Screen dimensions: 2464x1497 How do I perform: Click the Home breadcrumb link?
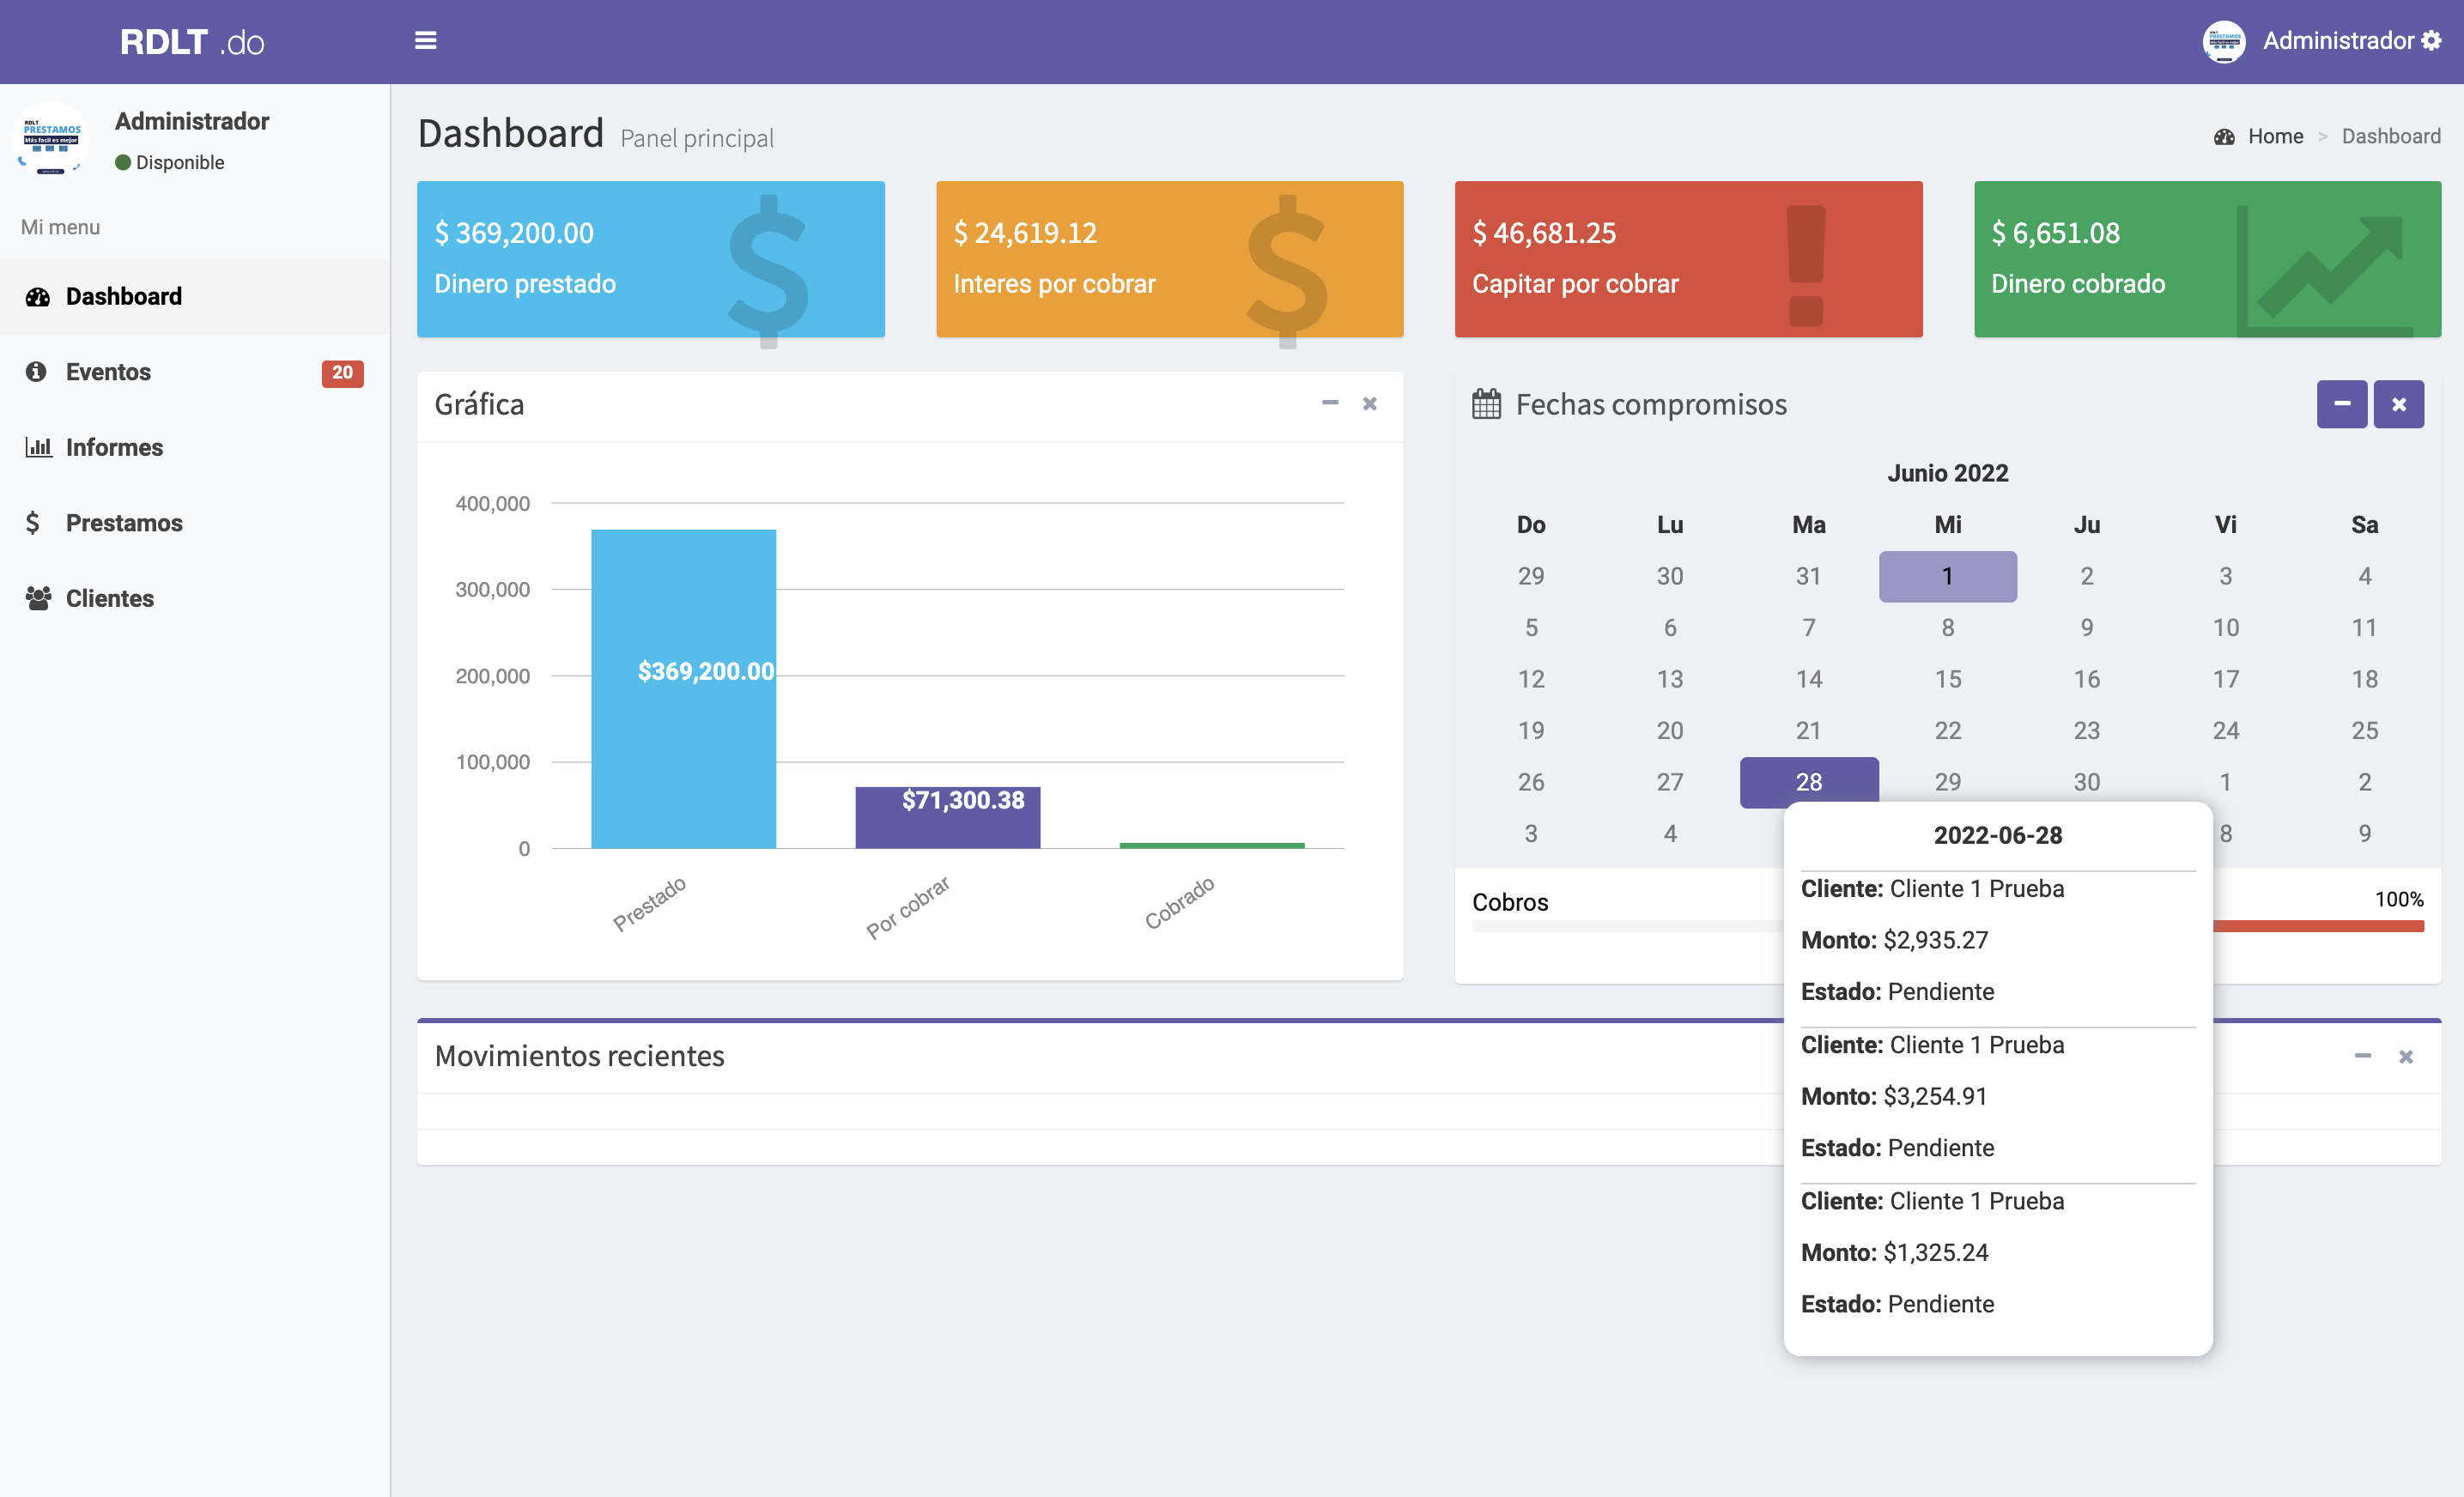pyautogui.click(x=2275, y=136)
